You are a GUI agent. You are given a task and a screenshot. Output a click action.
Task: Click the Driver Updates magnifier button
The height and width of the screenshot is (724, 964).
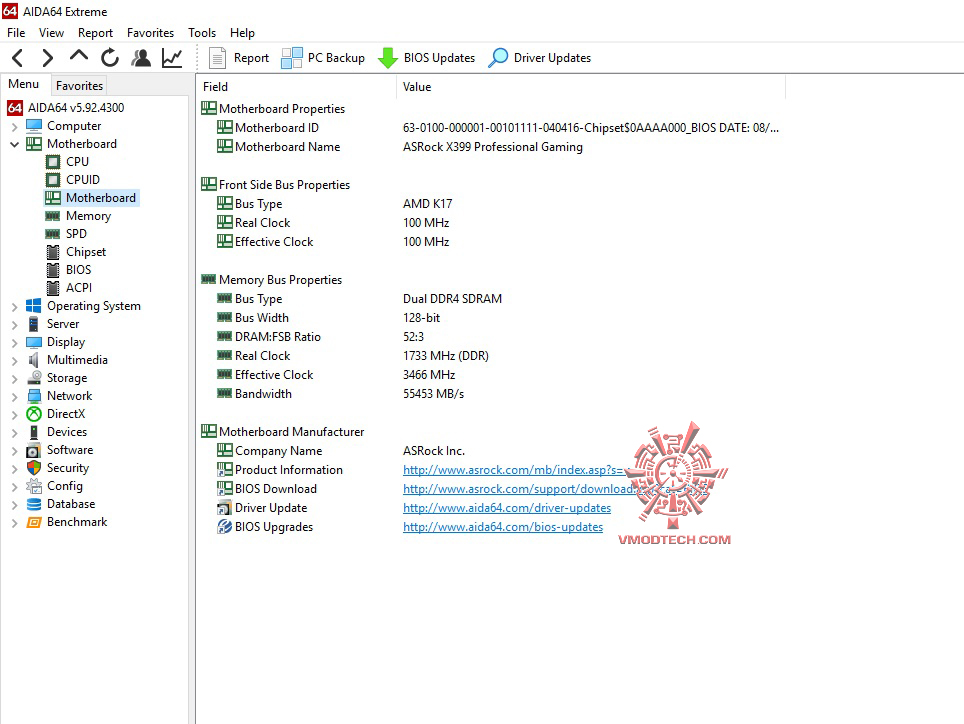point(540,58)
